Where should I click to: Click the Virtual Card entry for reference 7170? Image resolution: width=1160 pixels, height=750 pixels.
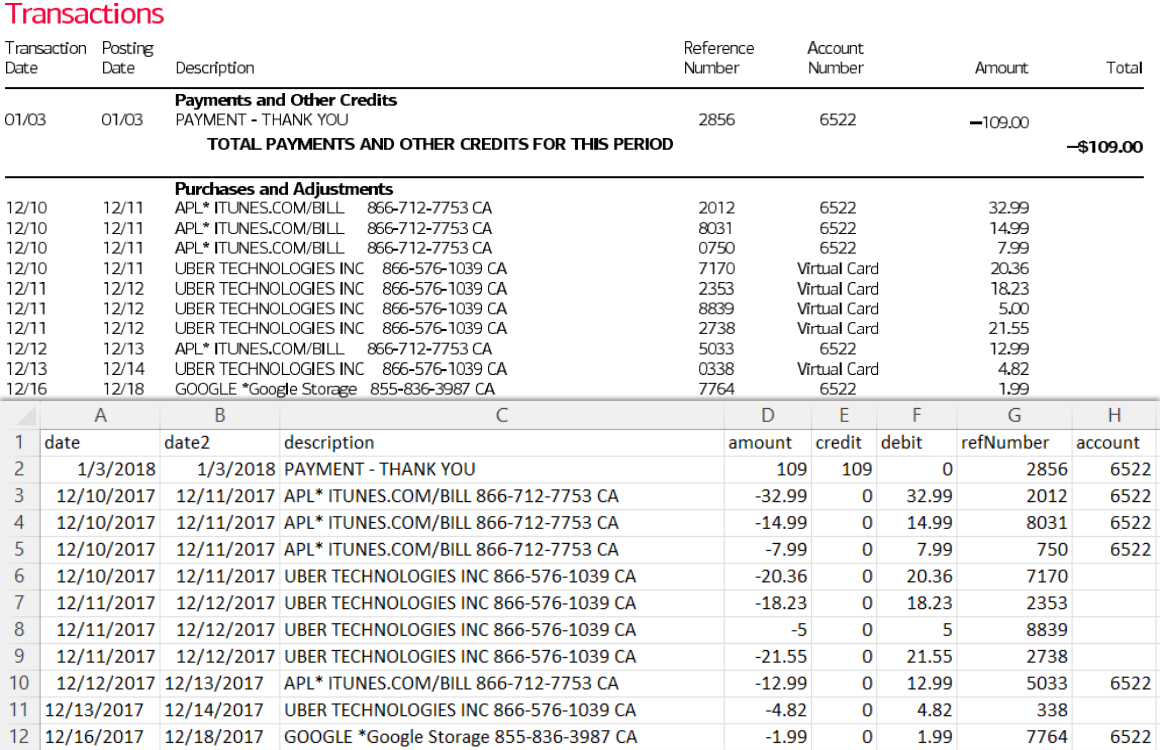tap(836, 268)
